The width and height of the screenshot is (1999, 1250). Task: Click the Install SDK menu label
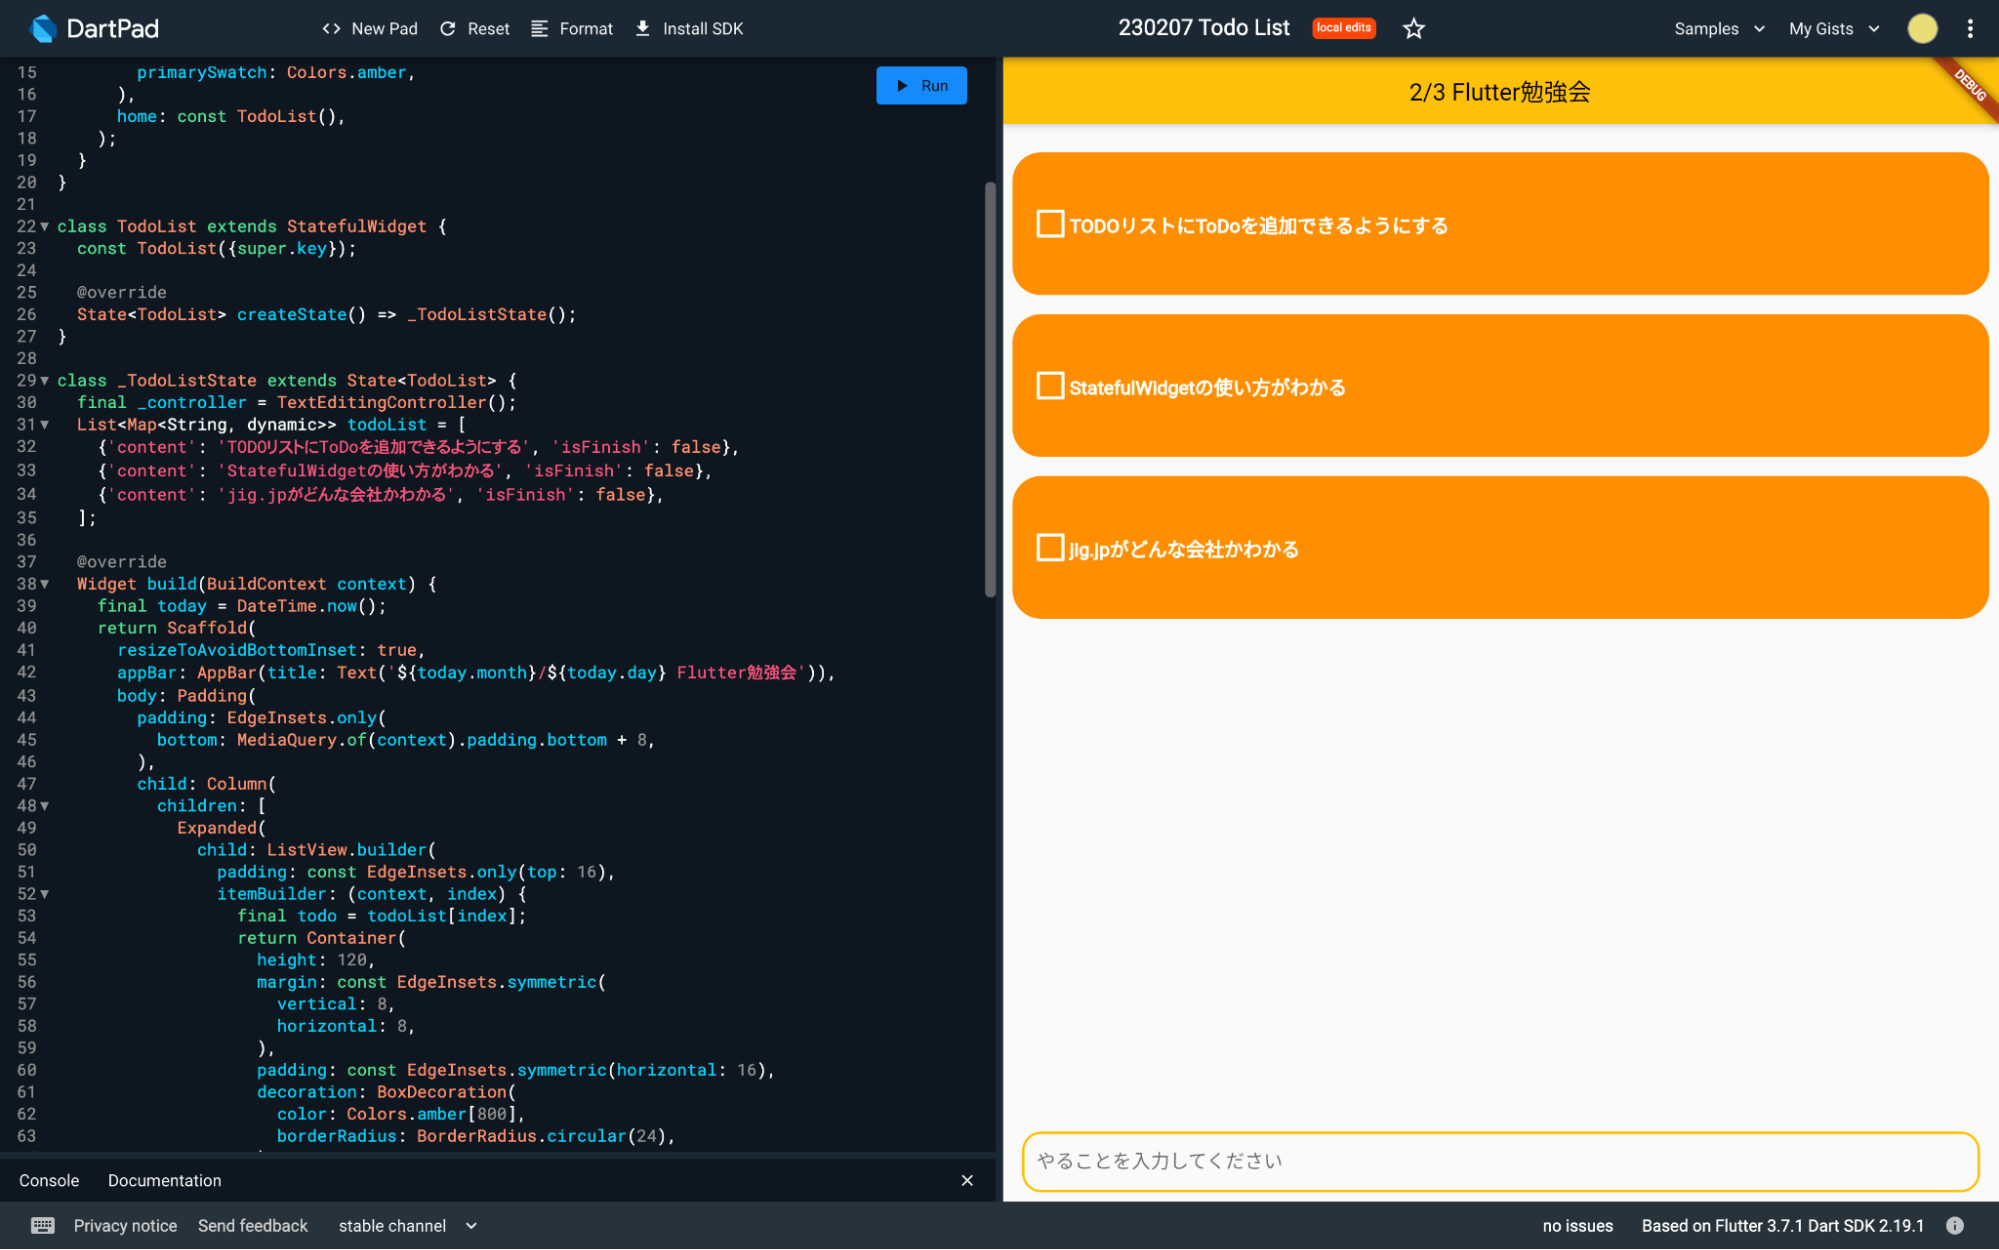tap(703, 29)
